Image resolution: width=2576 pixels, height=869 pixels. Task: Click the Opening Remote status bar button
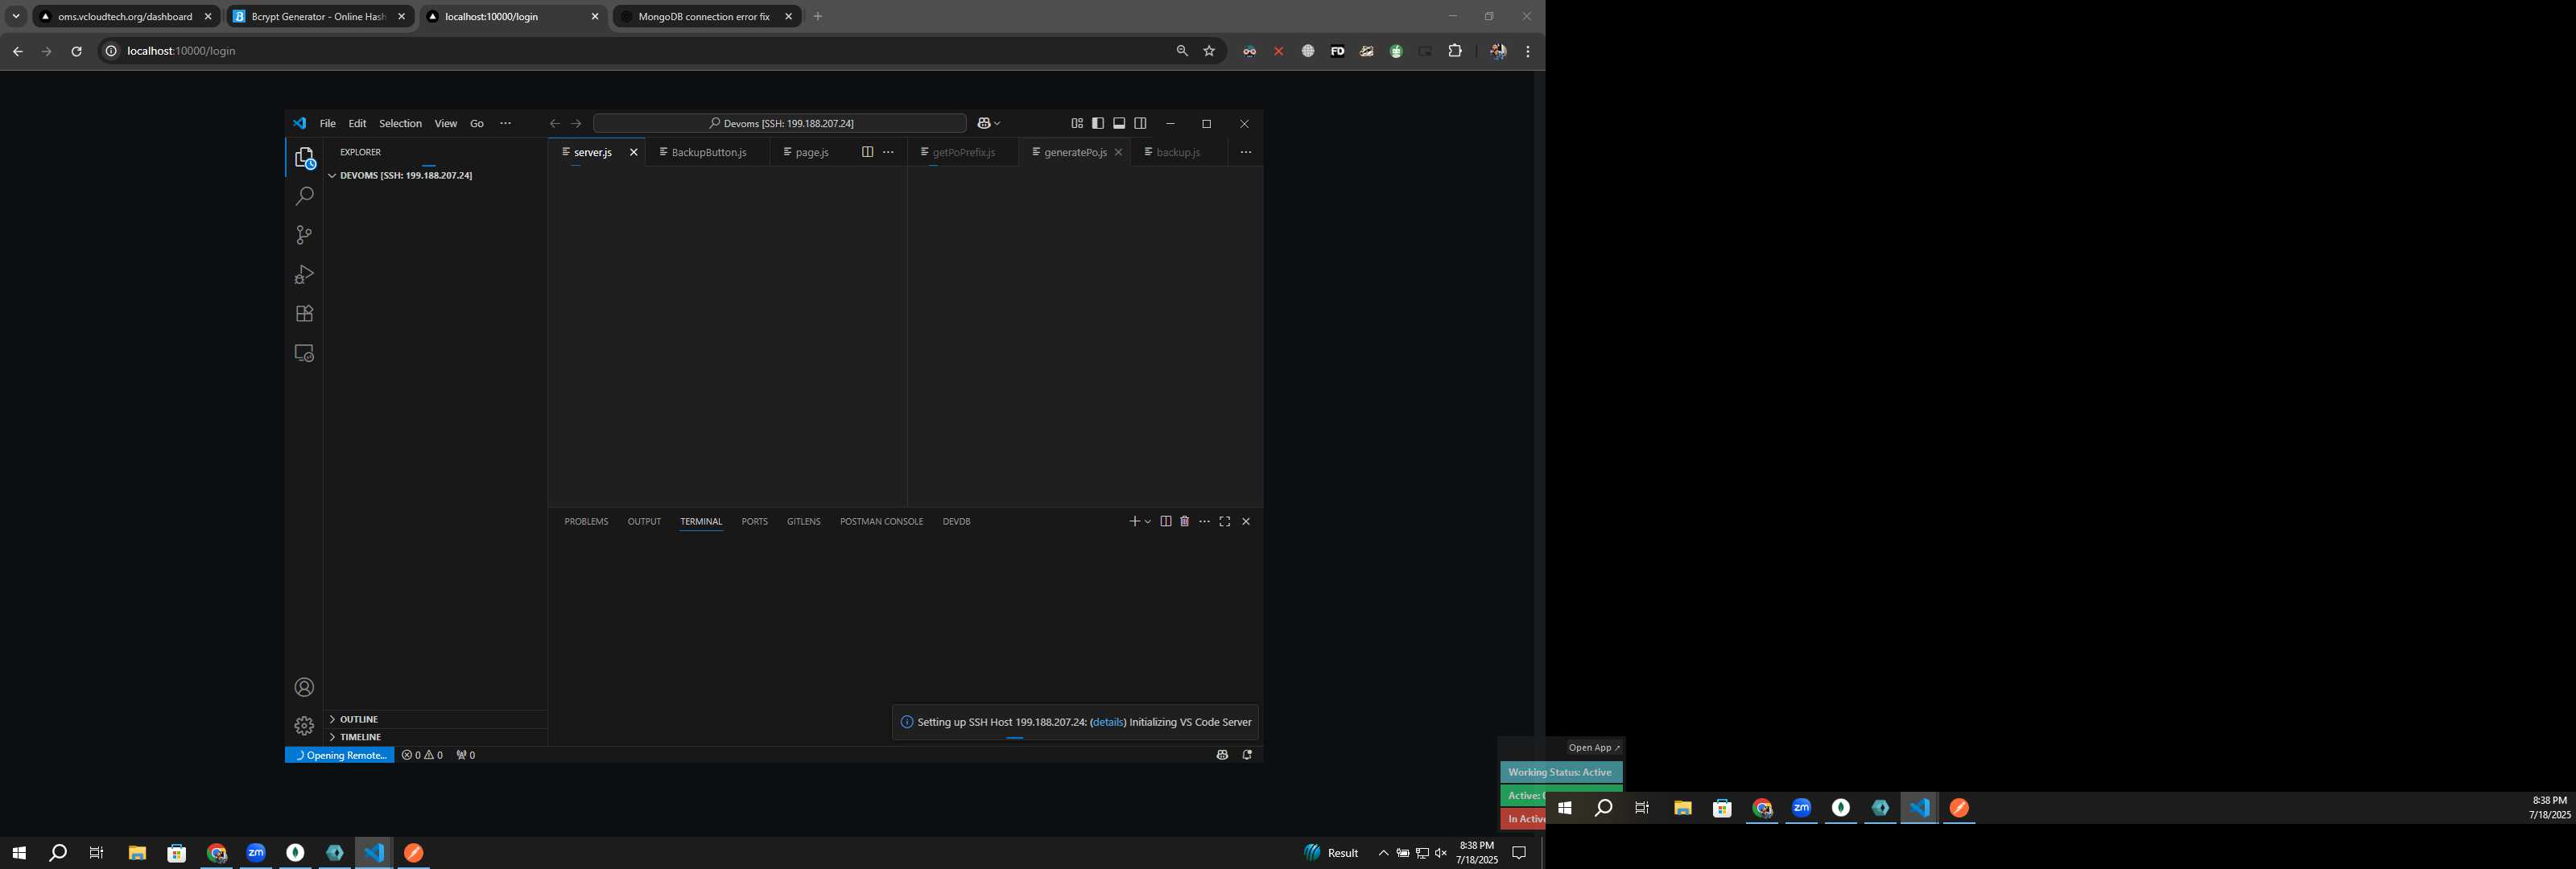(340, 755)
